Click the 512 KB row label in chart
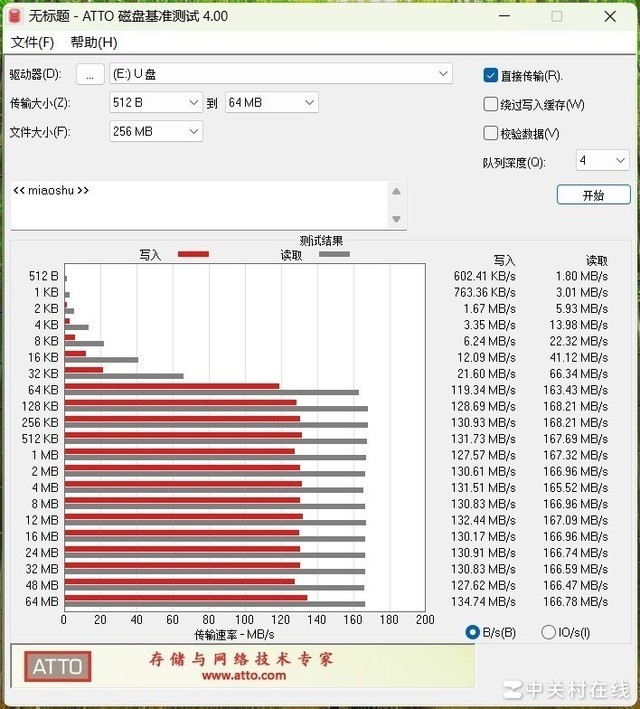Viewport: 640px width, 709px height. point(40,439)
